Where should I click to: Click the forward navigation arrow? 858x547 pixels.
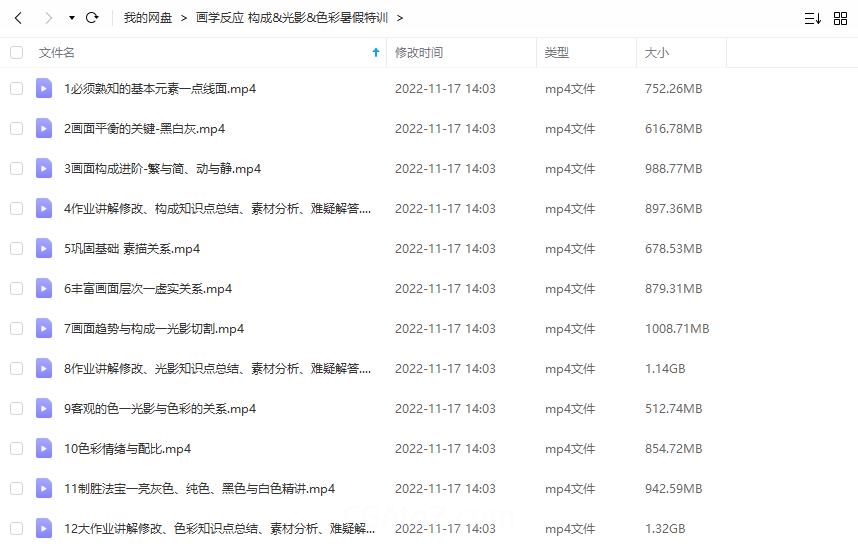(x=48, y=18)
